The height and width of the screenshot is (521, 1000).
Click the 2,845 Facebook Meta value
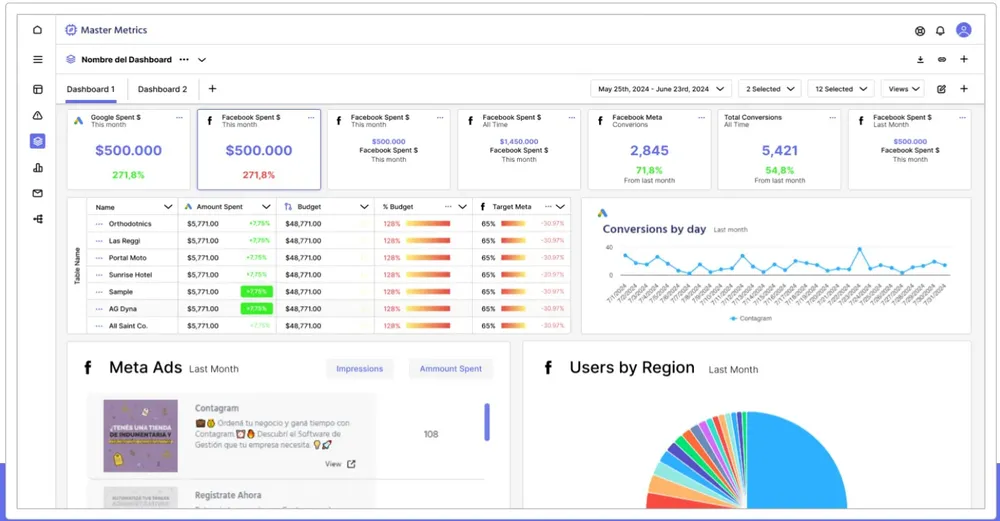coord(649,150)
